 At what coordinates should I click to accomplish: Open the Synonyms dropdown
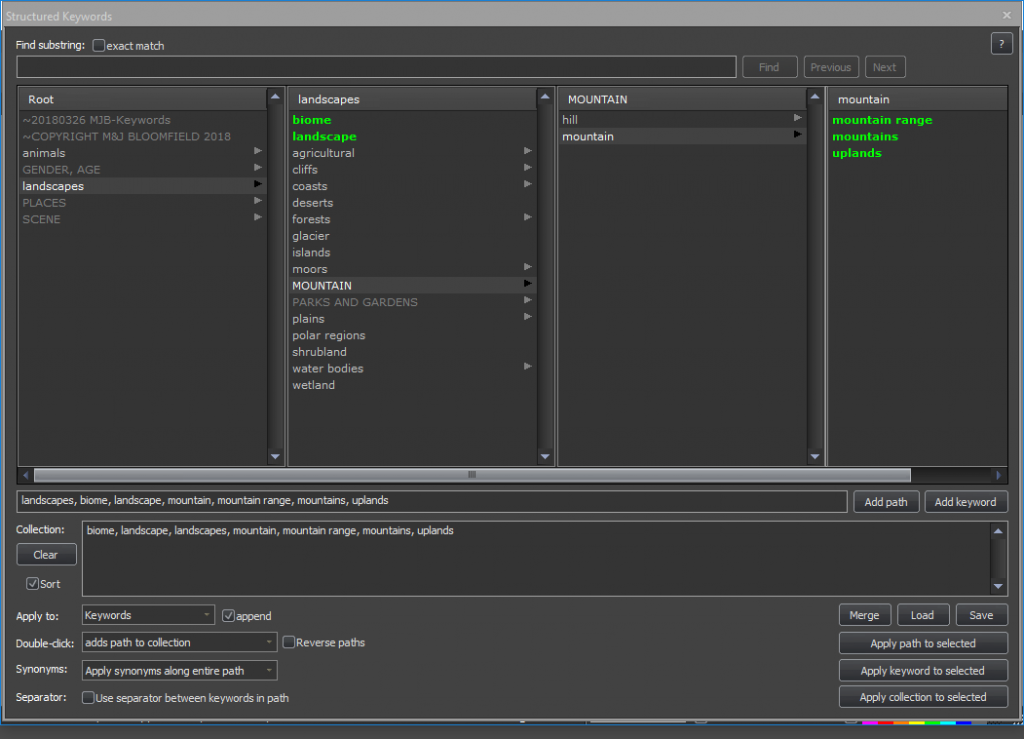click(180, 670)
